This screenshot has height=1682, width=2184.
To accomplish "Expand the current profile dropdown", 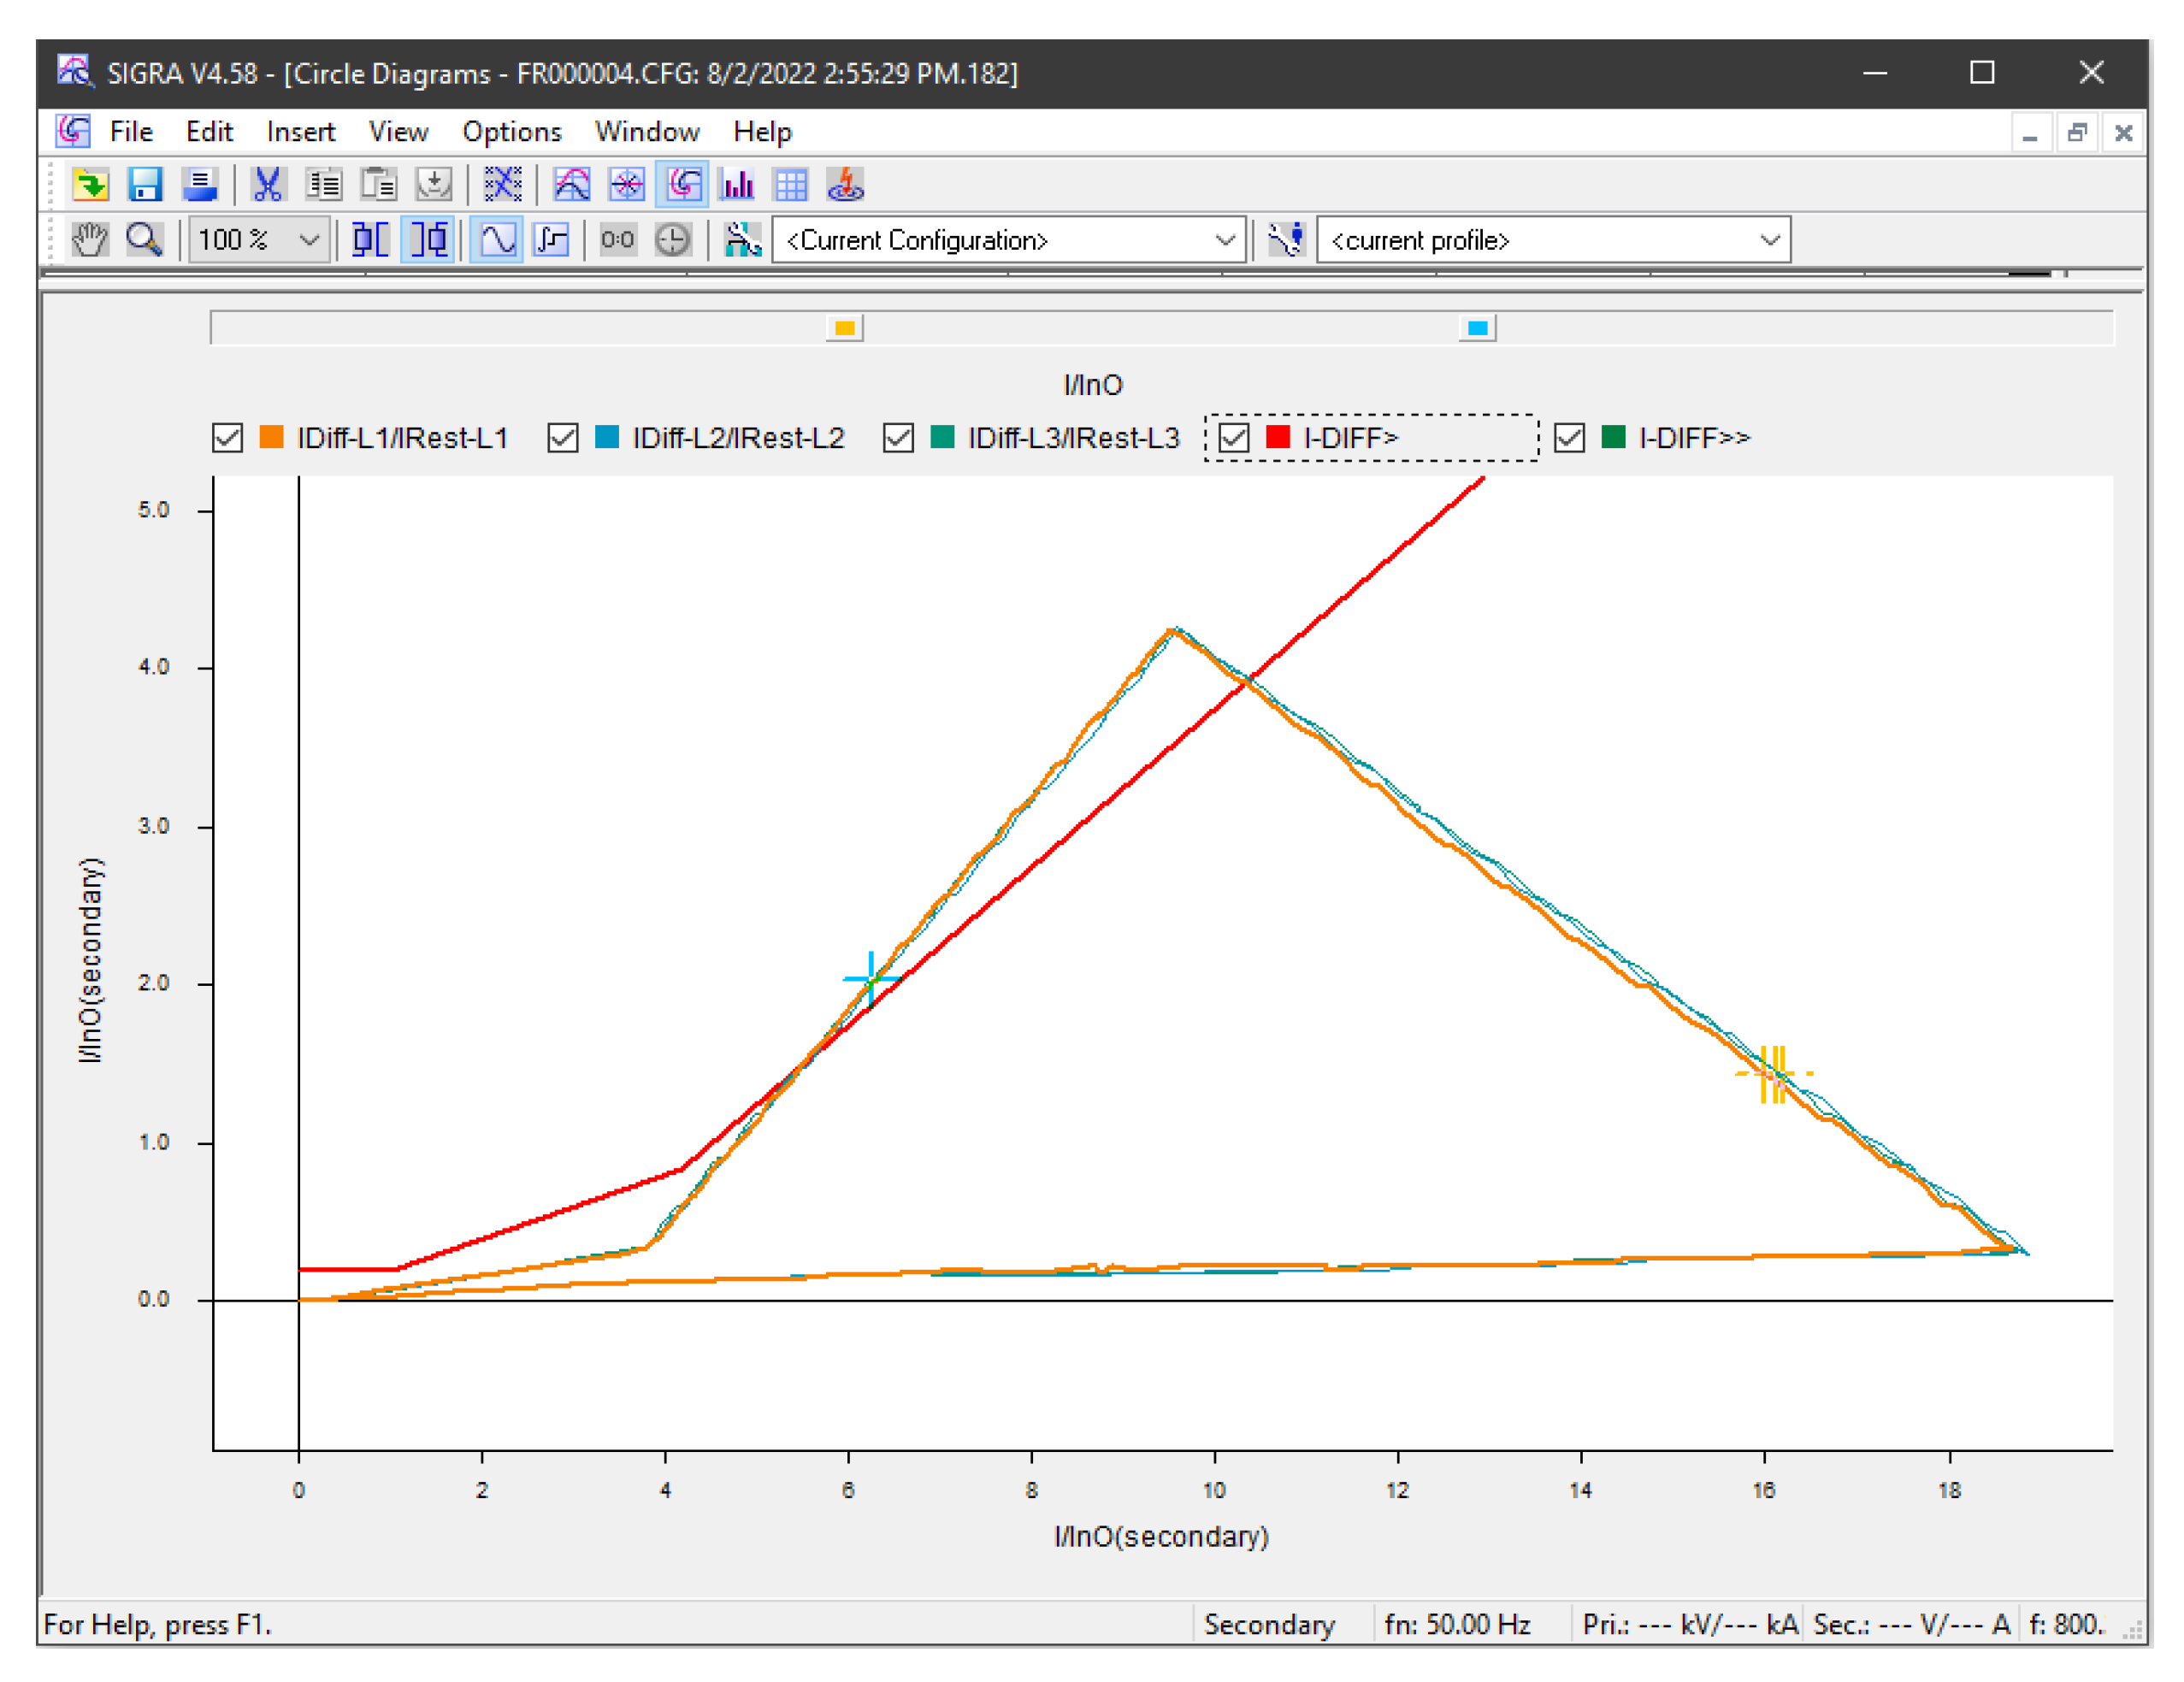I will (x=1768, y=240).
